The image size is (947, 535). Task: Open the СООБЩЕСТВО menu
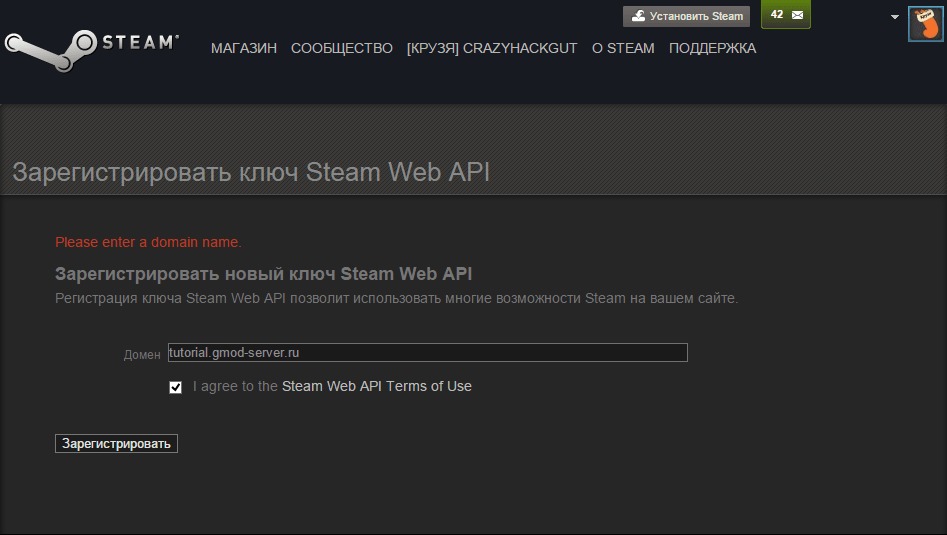click(x=342, y=48)
